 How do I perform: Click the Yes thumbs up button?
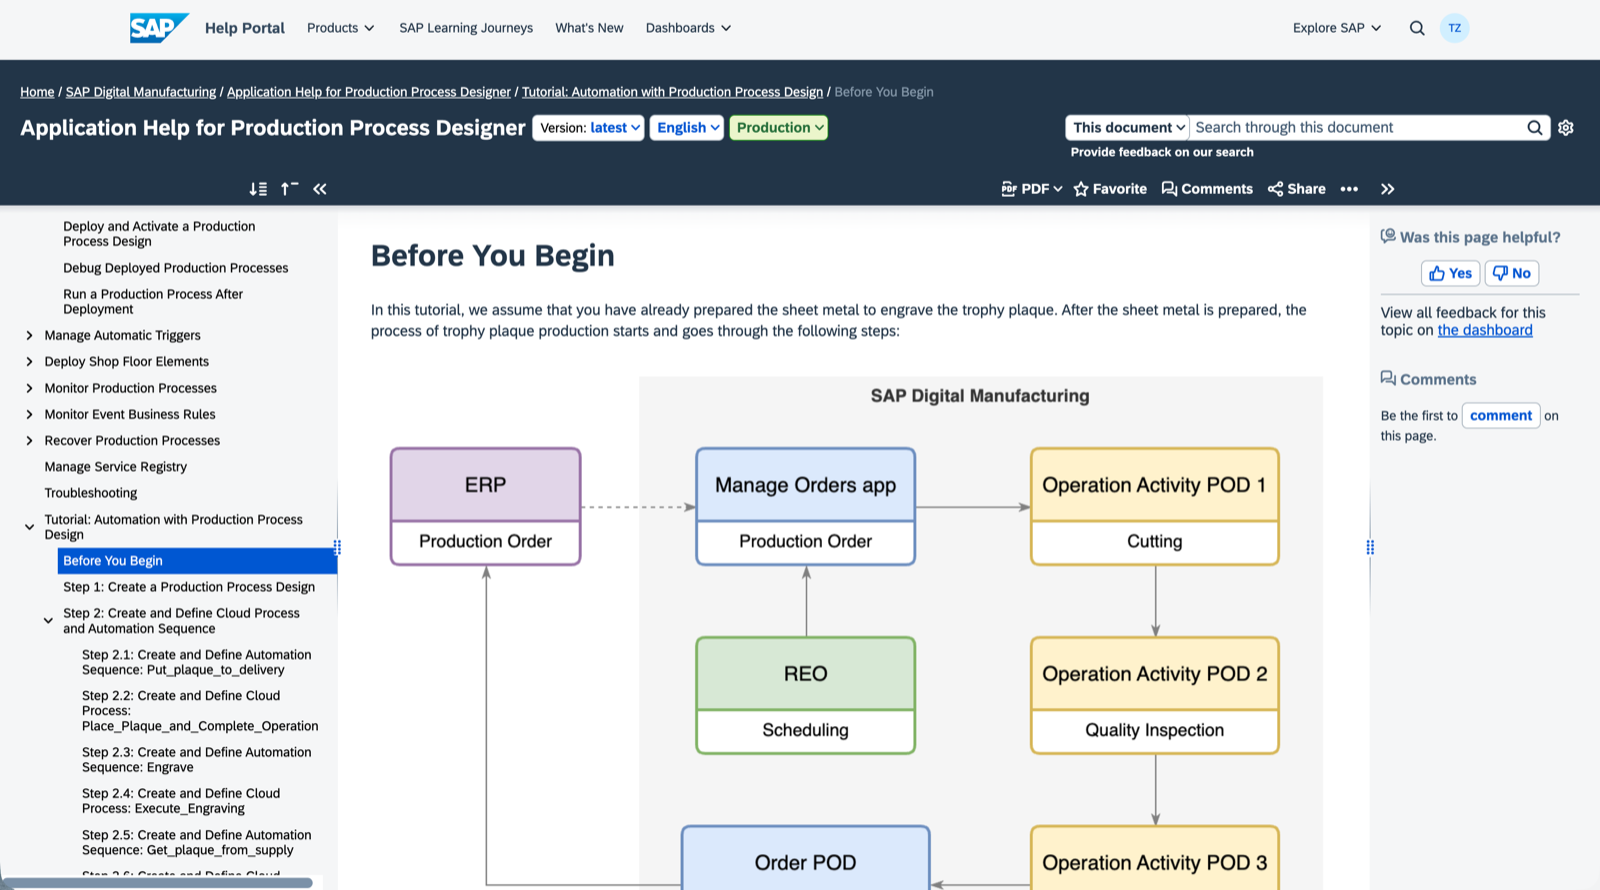pyautogui.click(x=1450, y=273)
